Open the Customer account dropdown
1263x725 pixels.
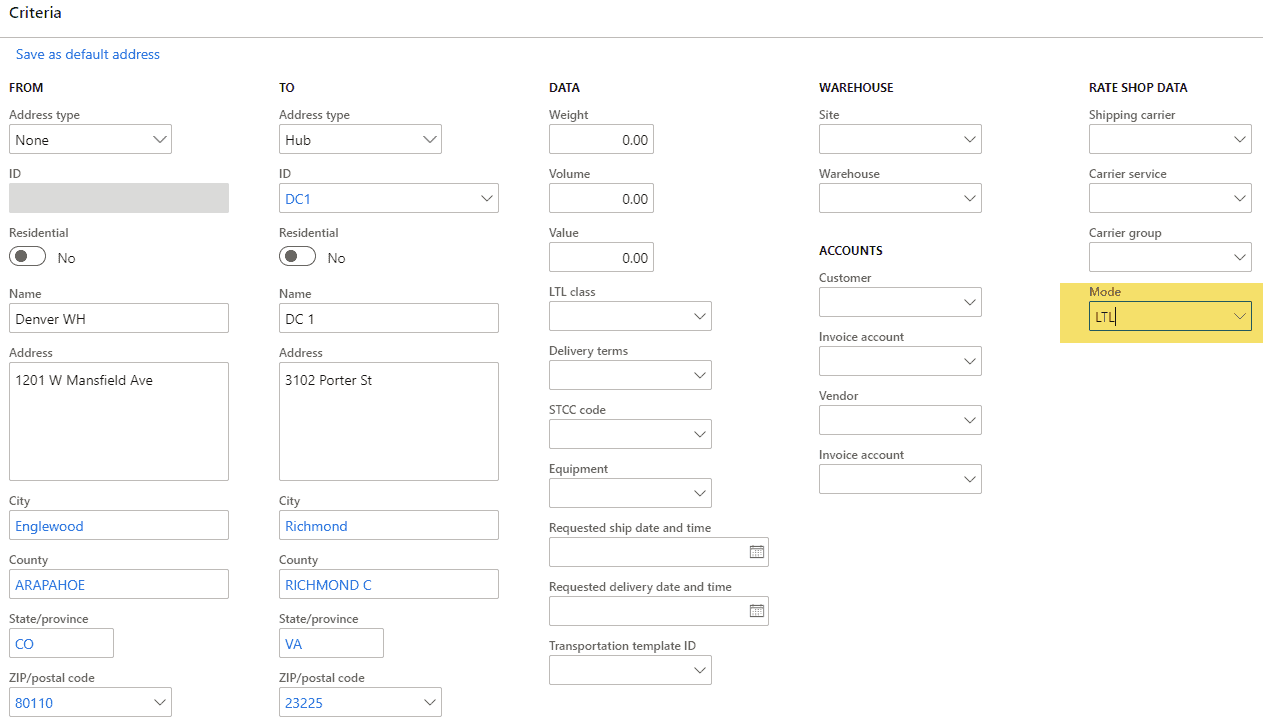(970, 302)
